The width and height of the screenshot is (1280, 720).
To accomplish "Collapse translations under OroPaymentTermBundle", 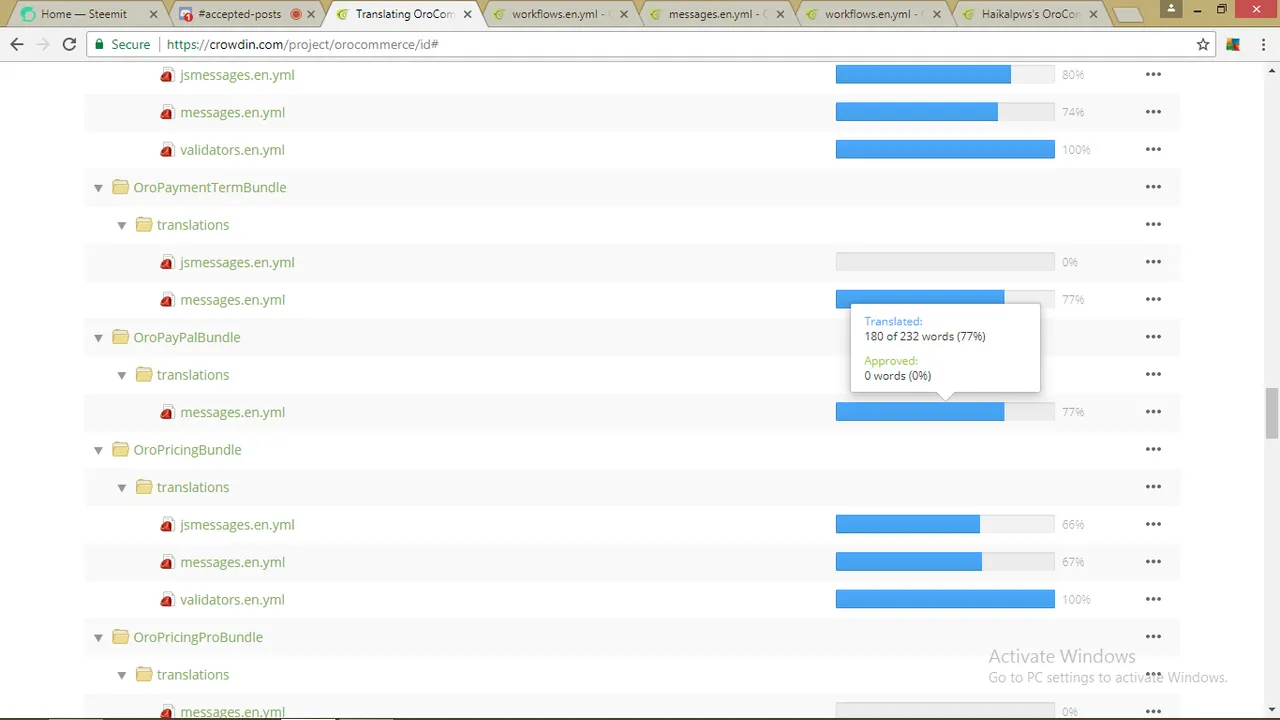I will coord(122,225).
